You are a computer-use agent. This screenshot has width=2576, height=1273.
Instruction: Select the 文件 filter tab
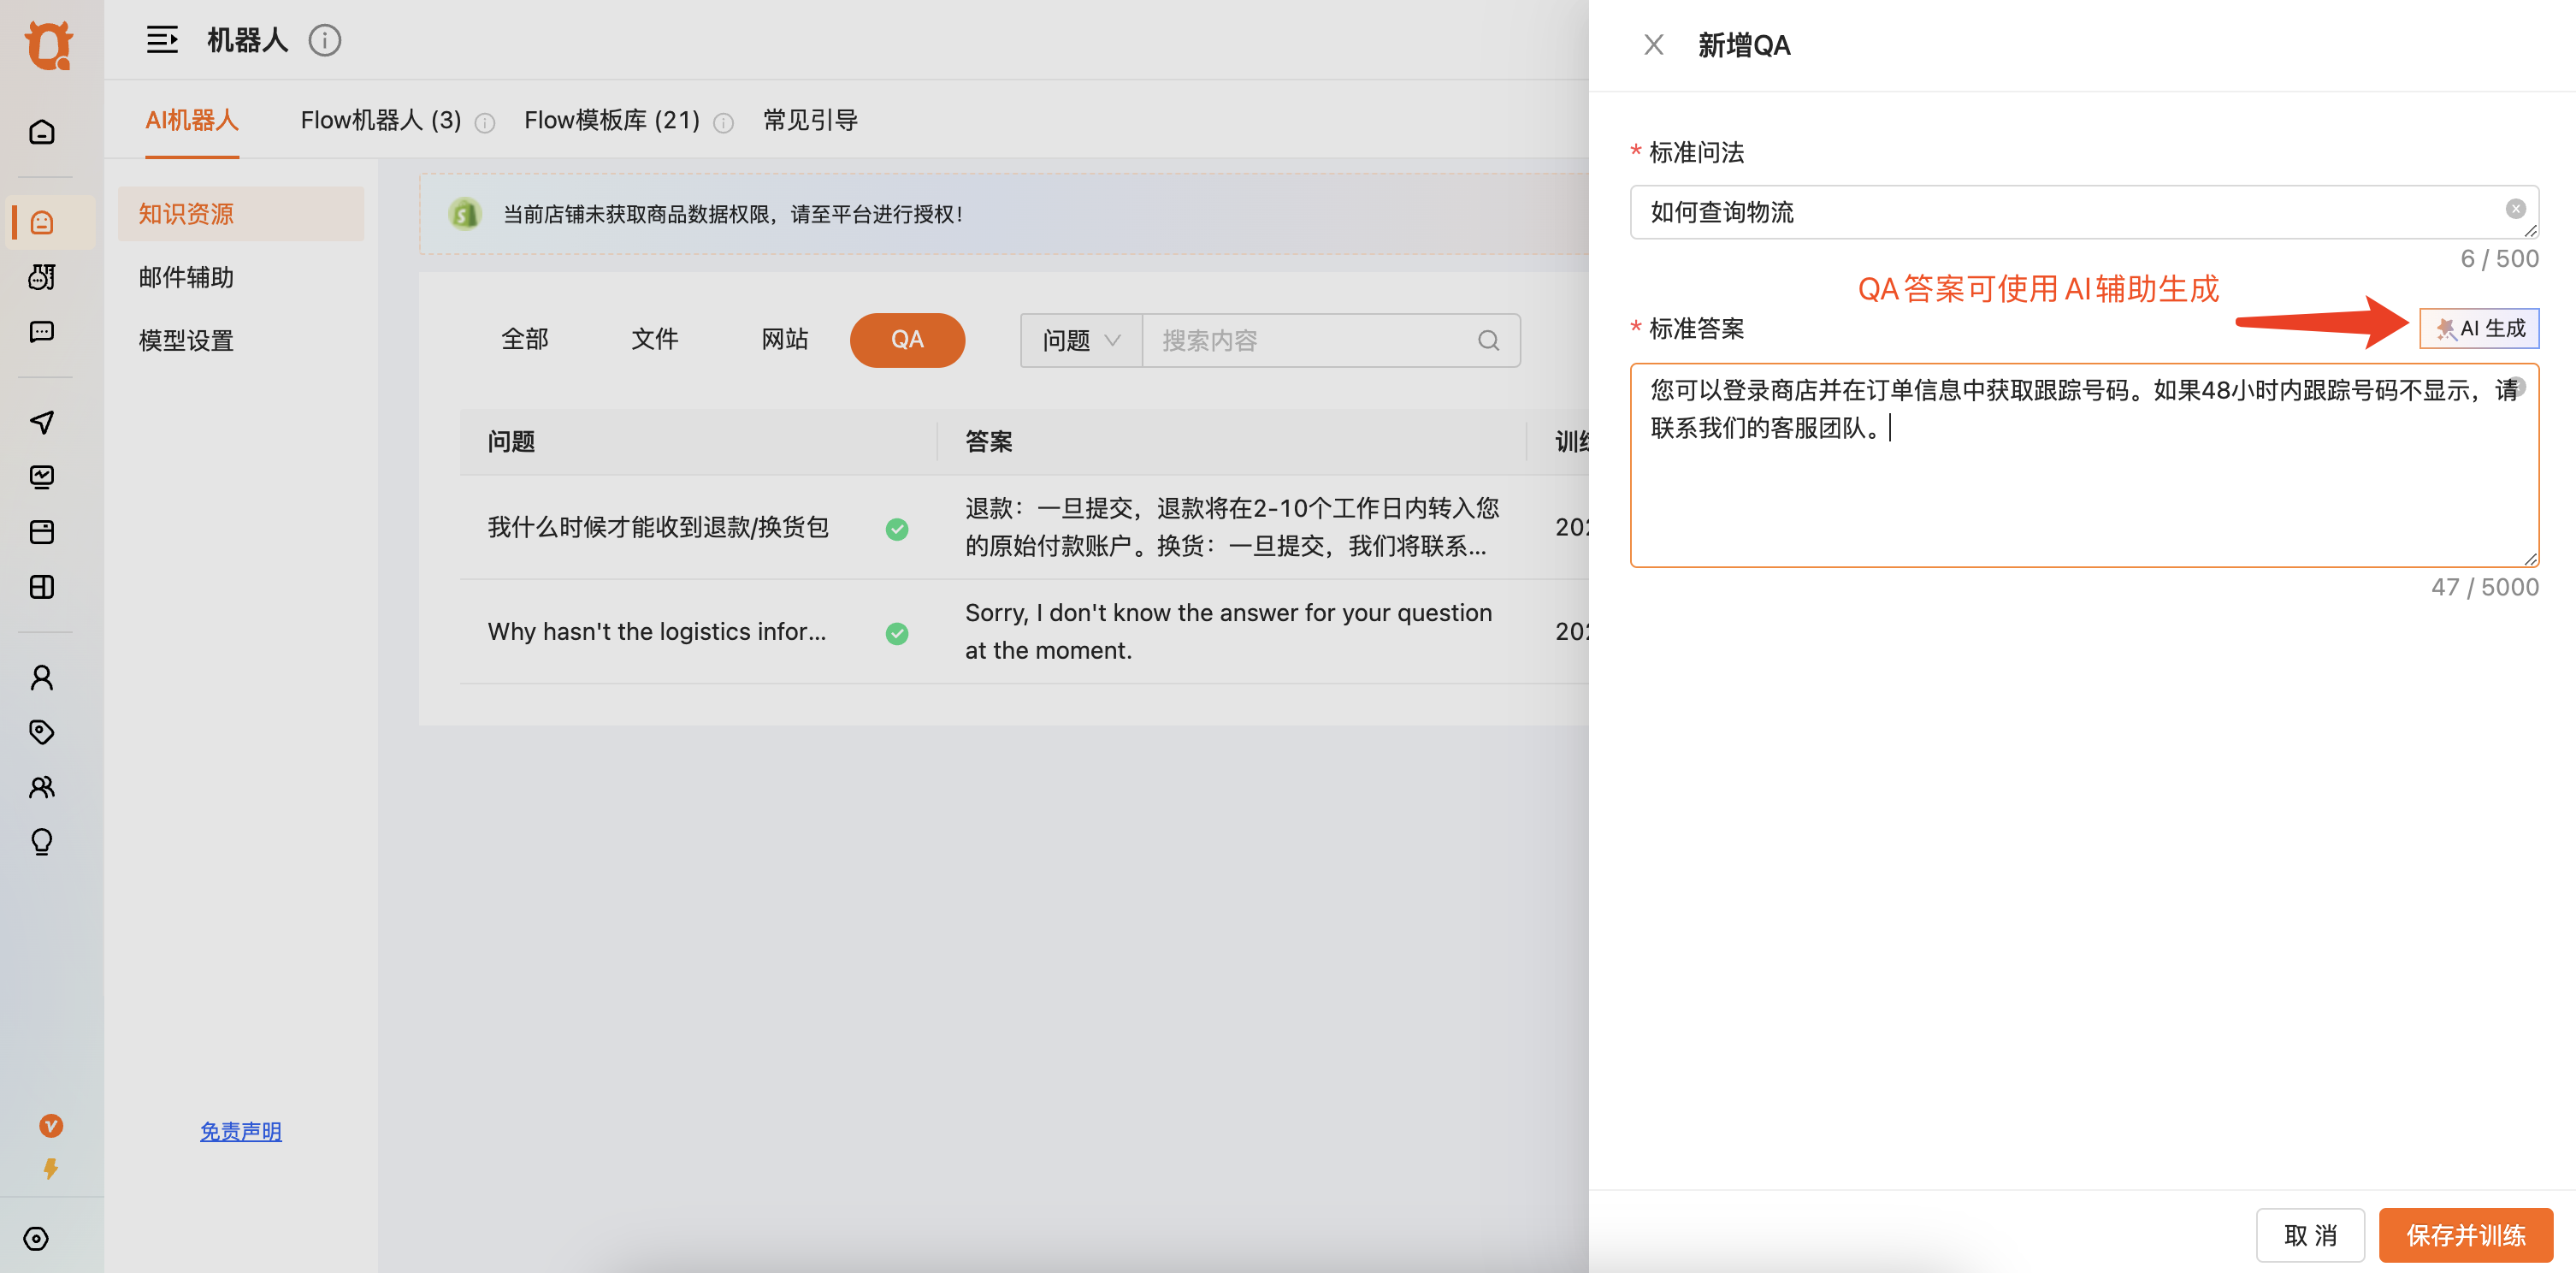point(654,340)
